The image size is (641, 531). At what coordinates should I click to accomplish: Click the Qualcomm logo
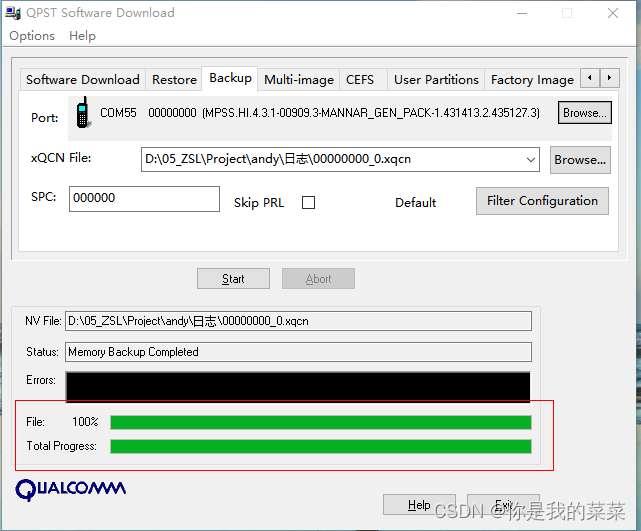pos(71,489)
